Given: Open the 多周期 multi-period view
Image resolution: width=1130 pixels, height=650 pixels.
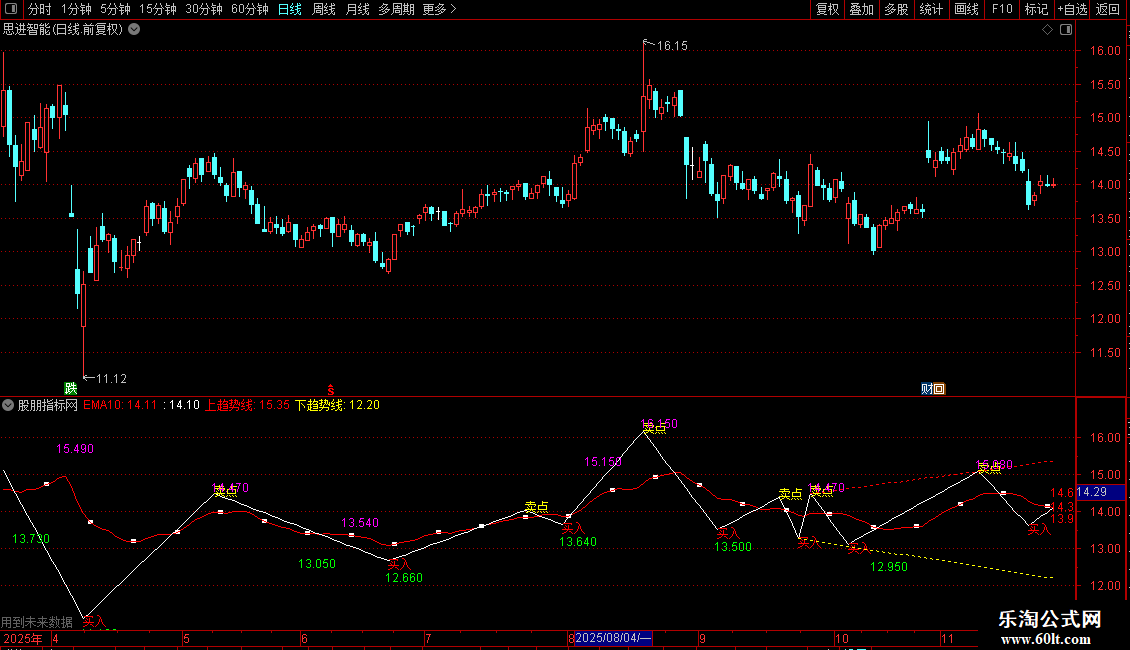Looking at the screenshot, I should [x=396, y=9].
